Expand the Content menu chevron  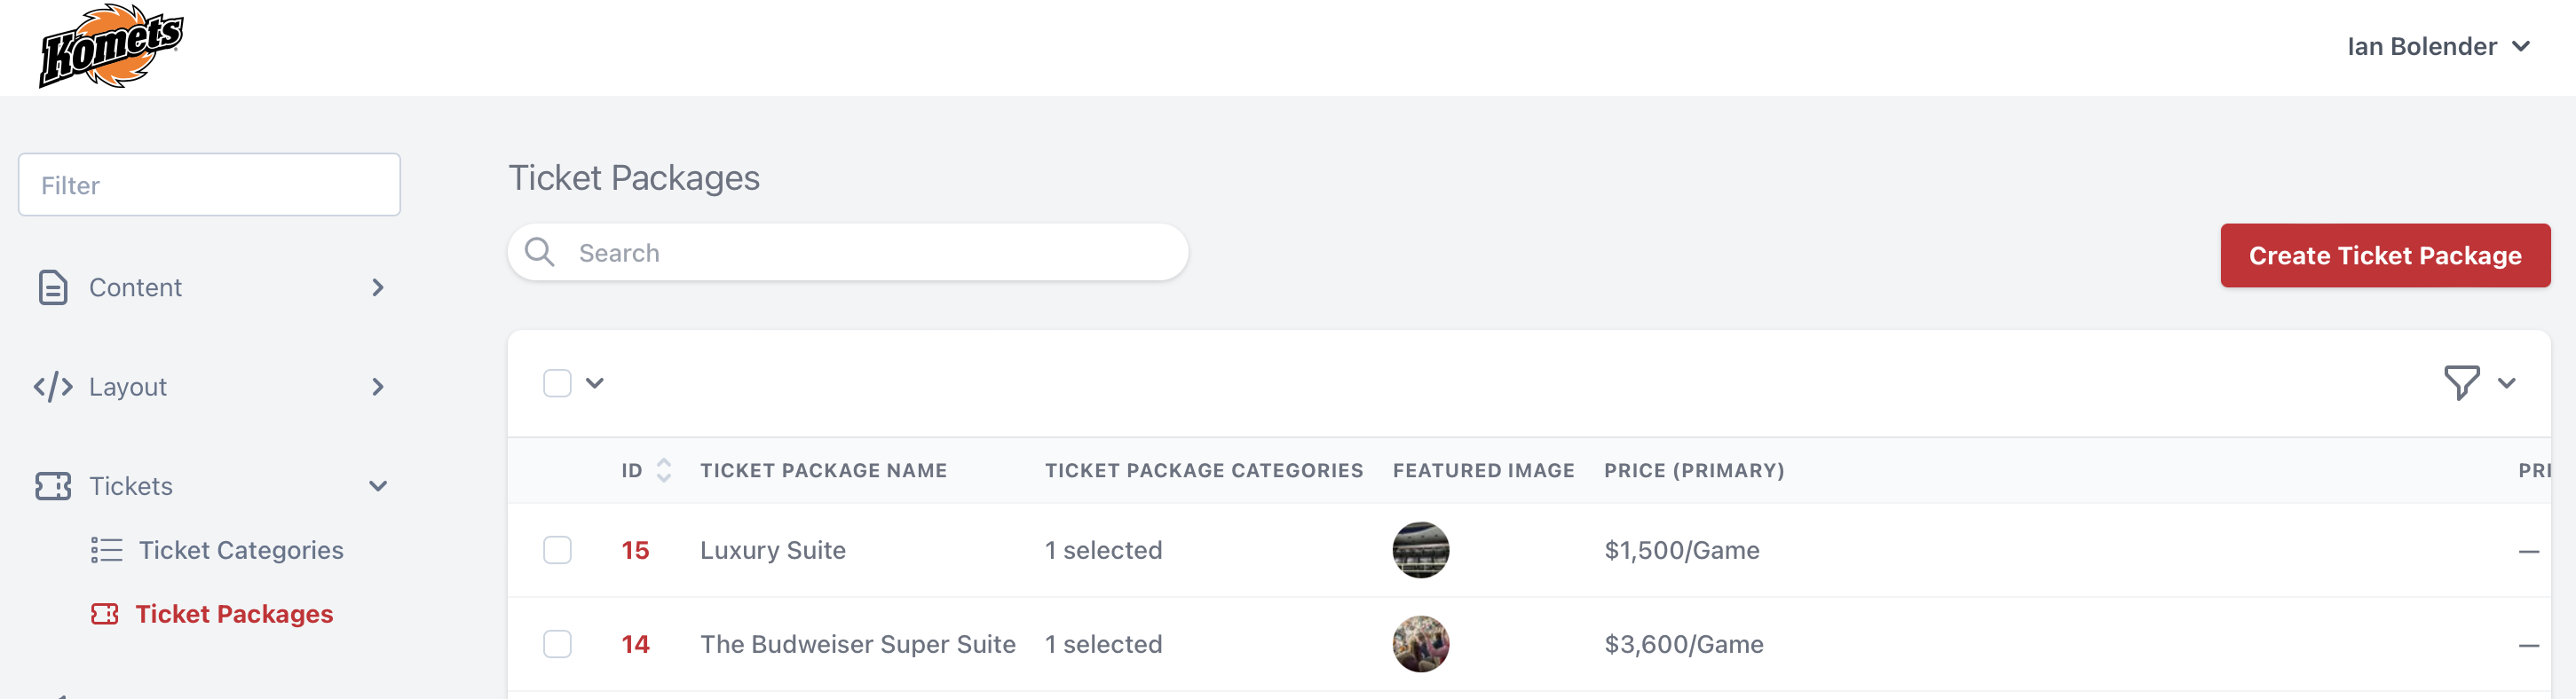tap(378, 287)
